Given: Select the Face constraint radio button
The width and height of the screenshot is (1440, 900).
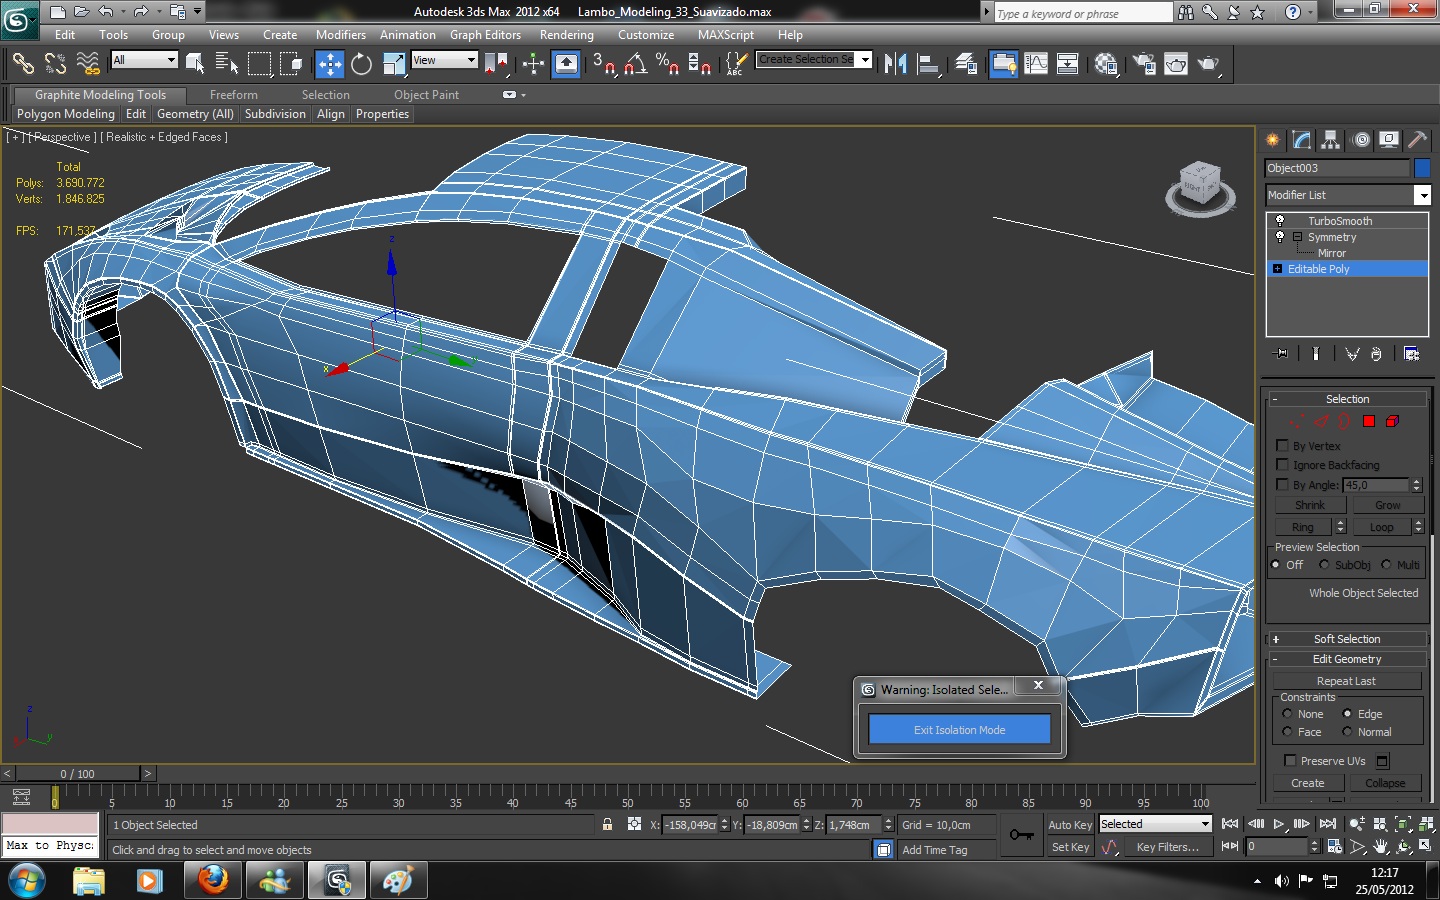Looking at the screenshot, I should coord(1288,732).
